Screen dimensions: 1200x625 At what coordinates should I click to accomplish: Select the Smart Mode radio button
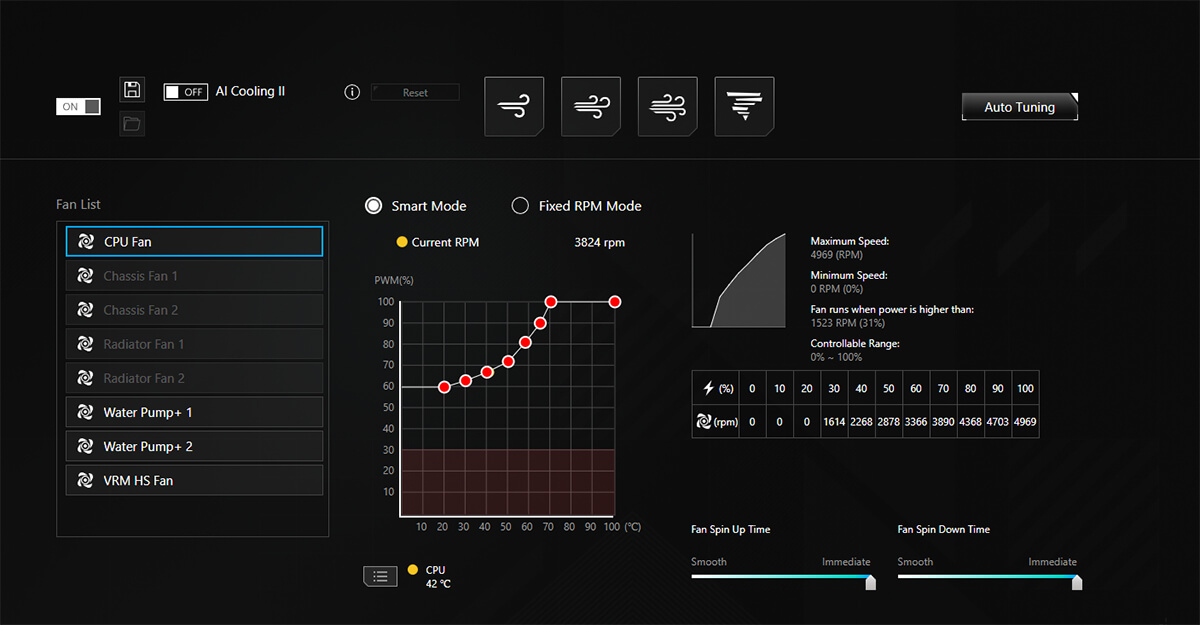point(374,206)
